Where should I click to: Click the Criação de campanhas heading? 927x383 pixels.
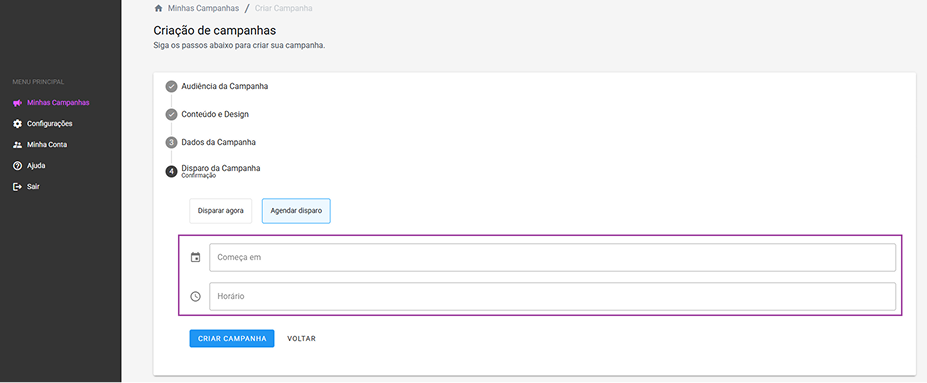click(x=215, y=30)
